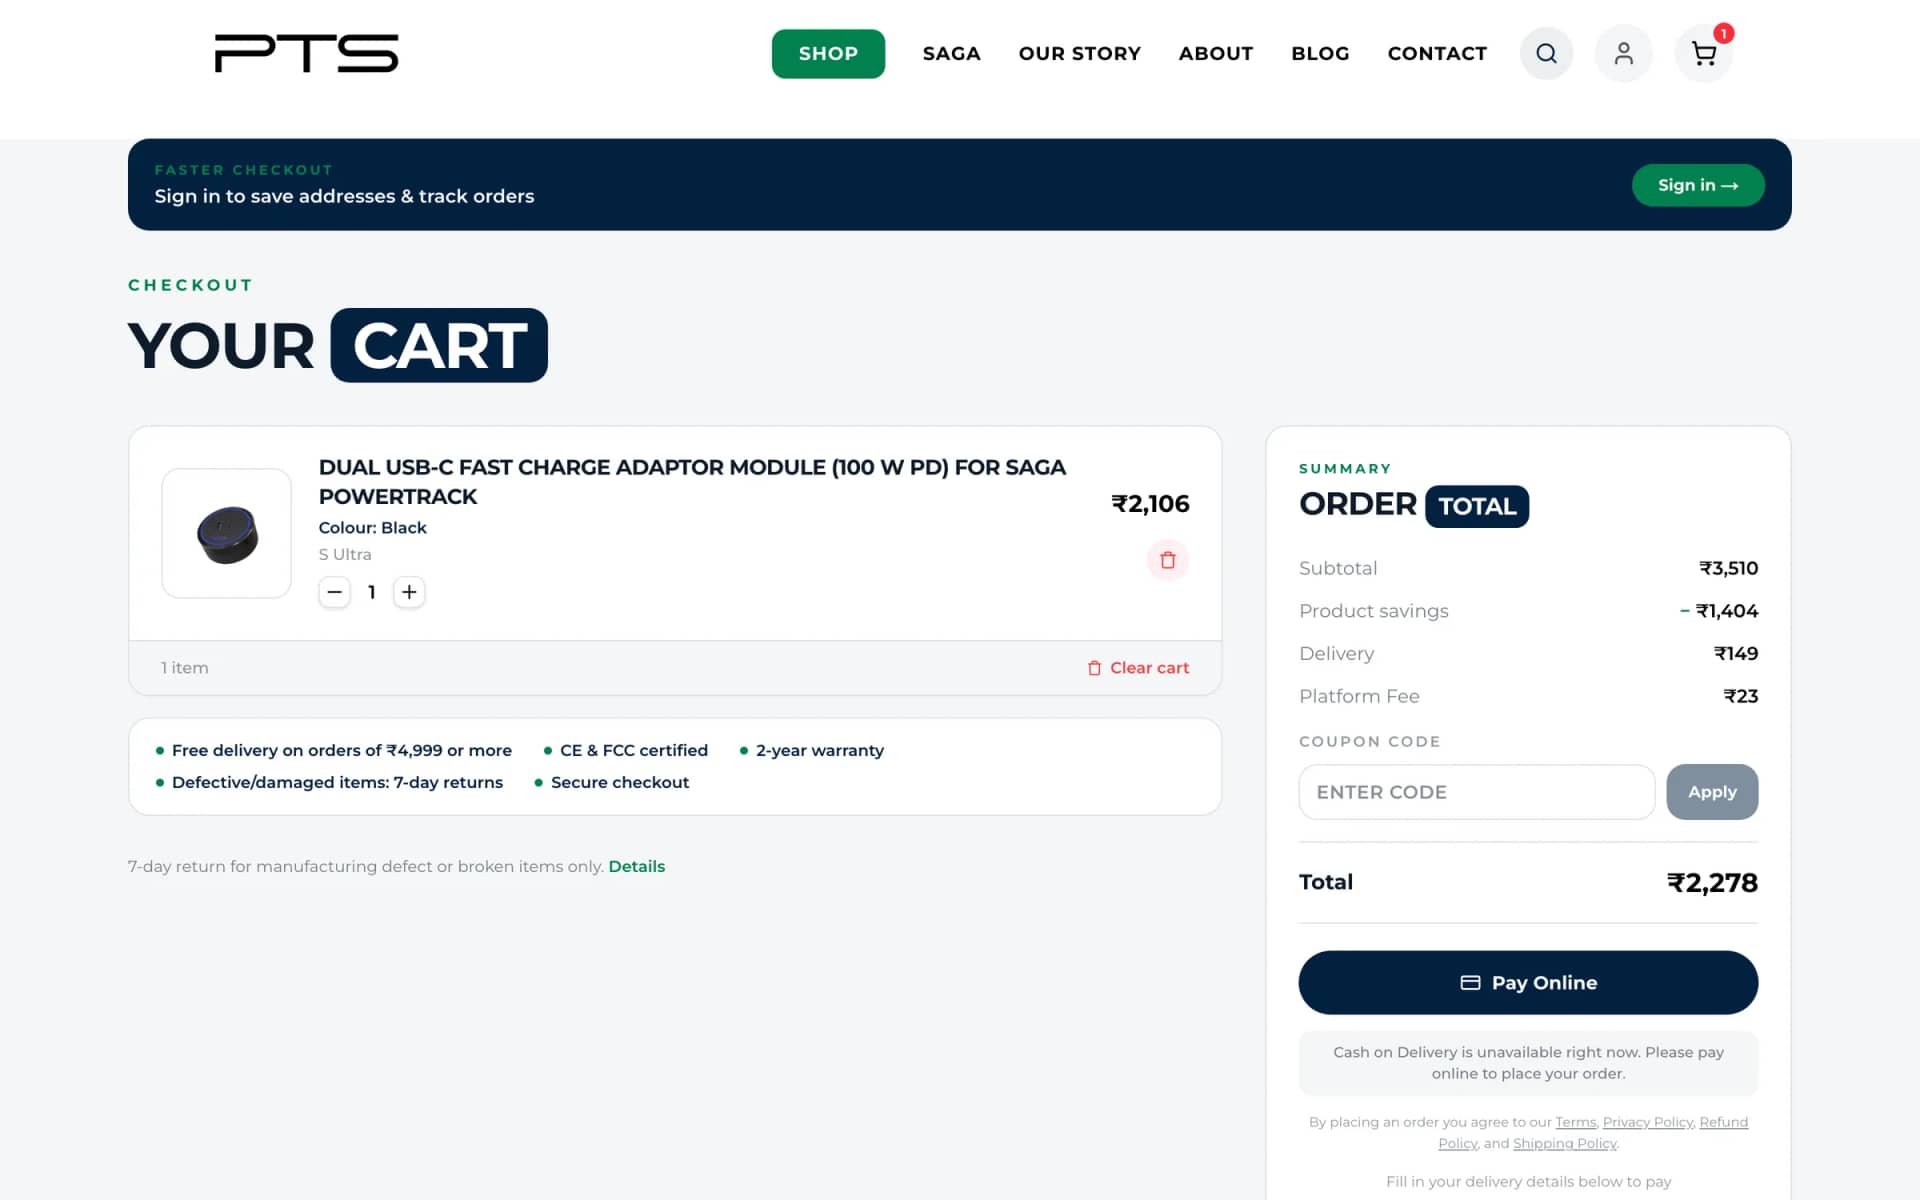Open the BLOG page
The width and height of the screenshot is (1920, 1200).
(x=1320, y=53)
